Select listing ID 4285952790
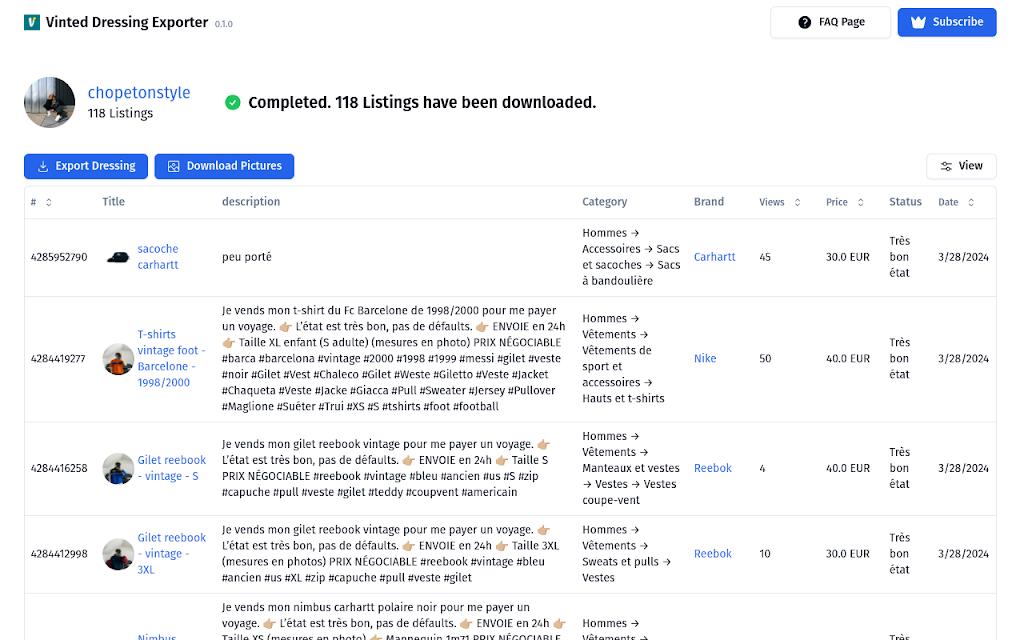 [x=59, y=257]
